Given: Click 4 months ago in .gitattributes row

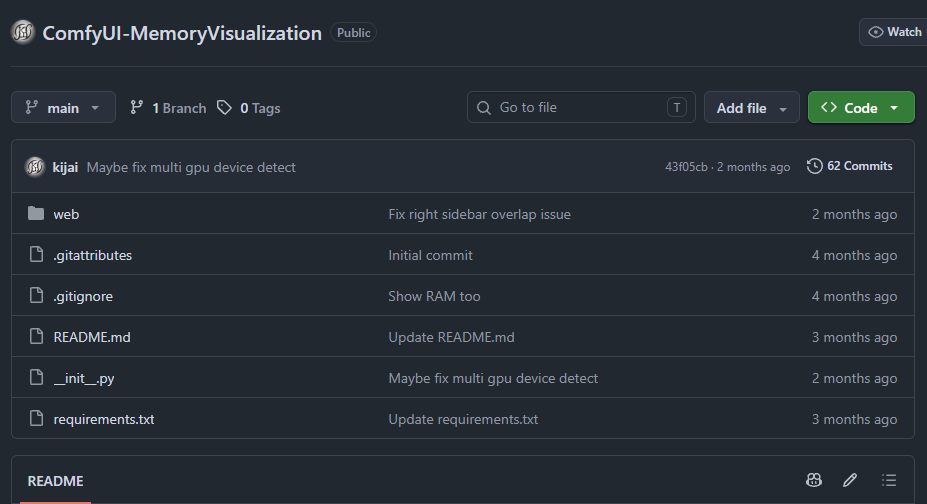Looking at the screenshot, I should 854,255.
